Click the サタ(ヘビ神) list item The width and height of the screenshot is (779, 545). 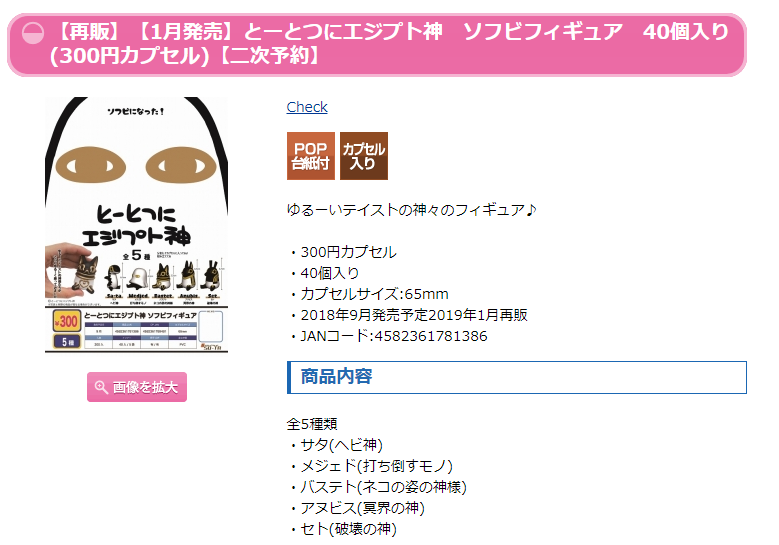[x=335, y=445]
